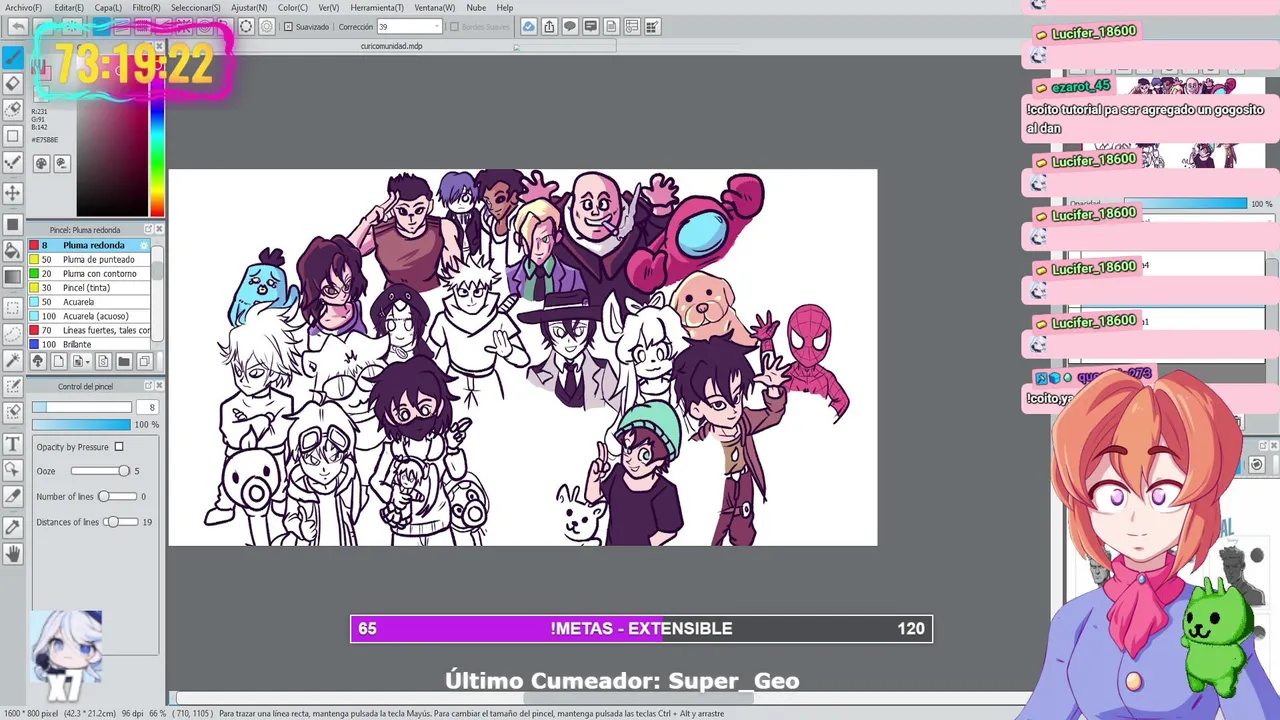
Task: Toggle Opacity by Pressure checkbox
Action: 118,447
